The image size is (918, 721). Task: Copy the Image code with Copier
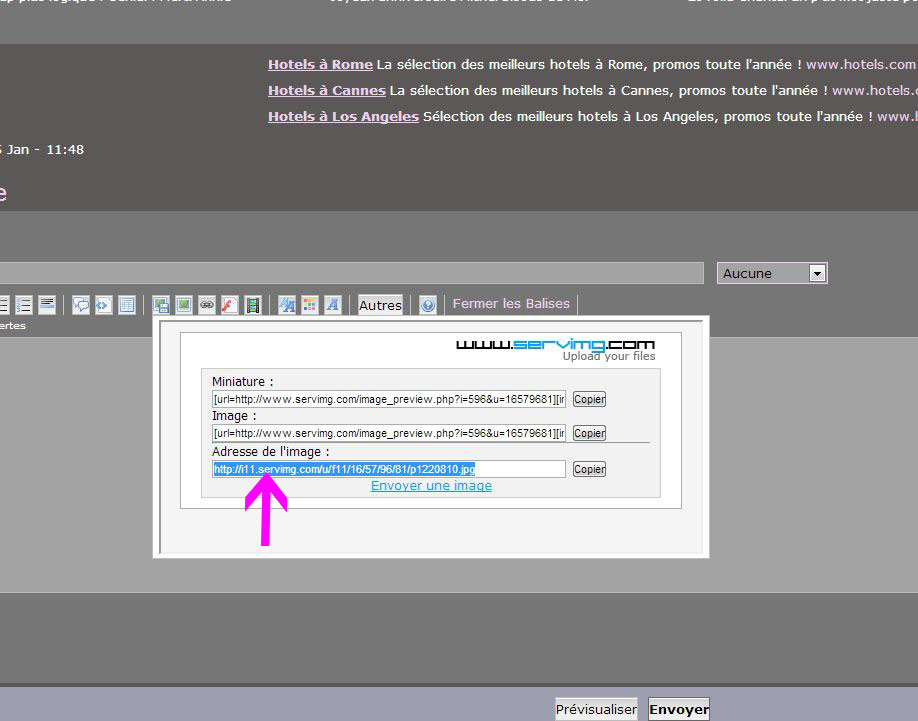click(589, 434)
